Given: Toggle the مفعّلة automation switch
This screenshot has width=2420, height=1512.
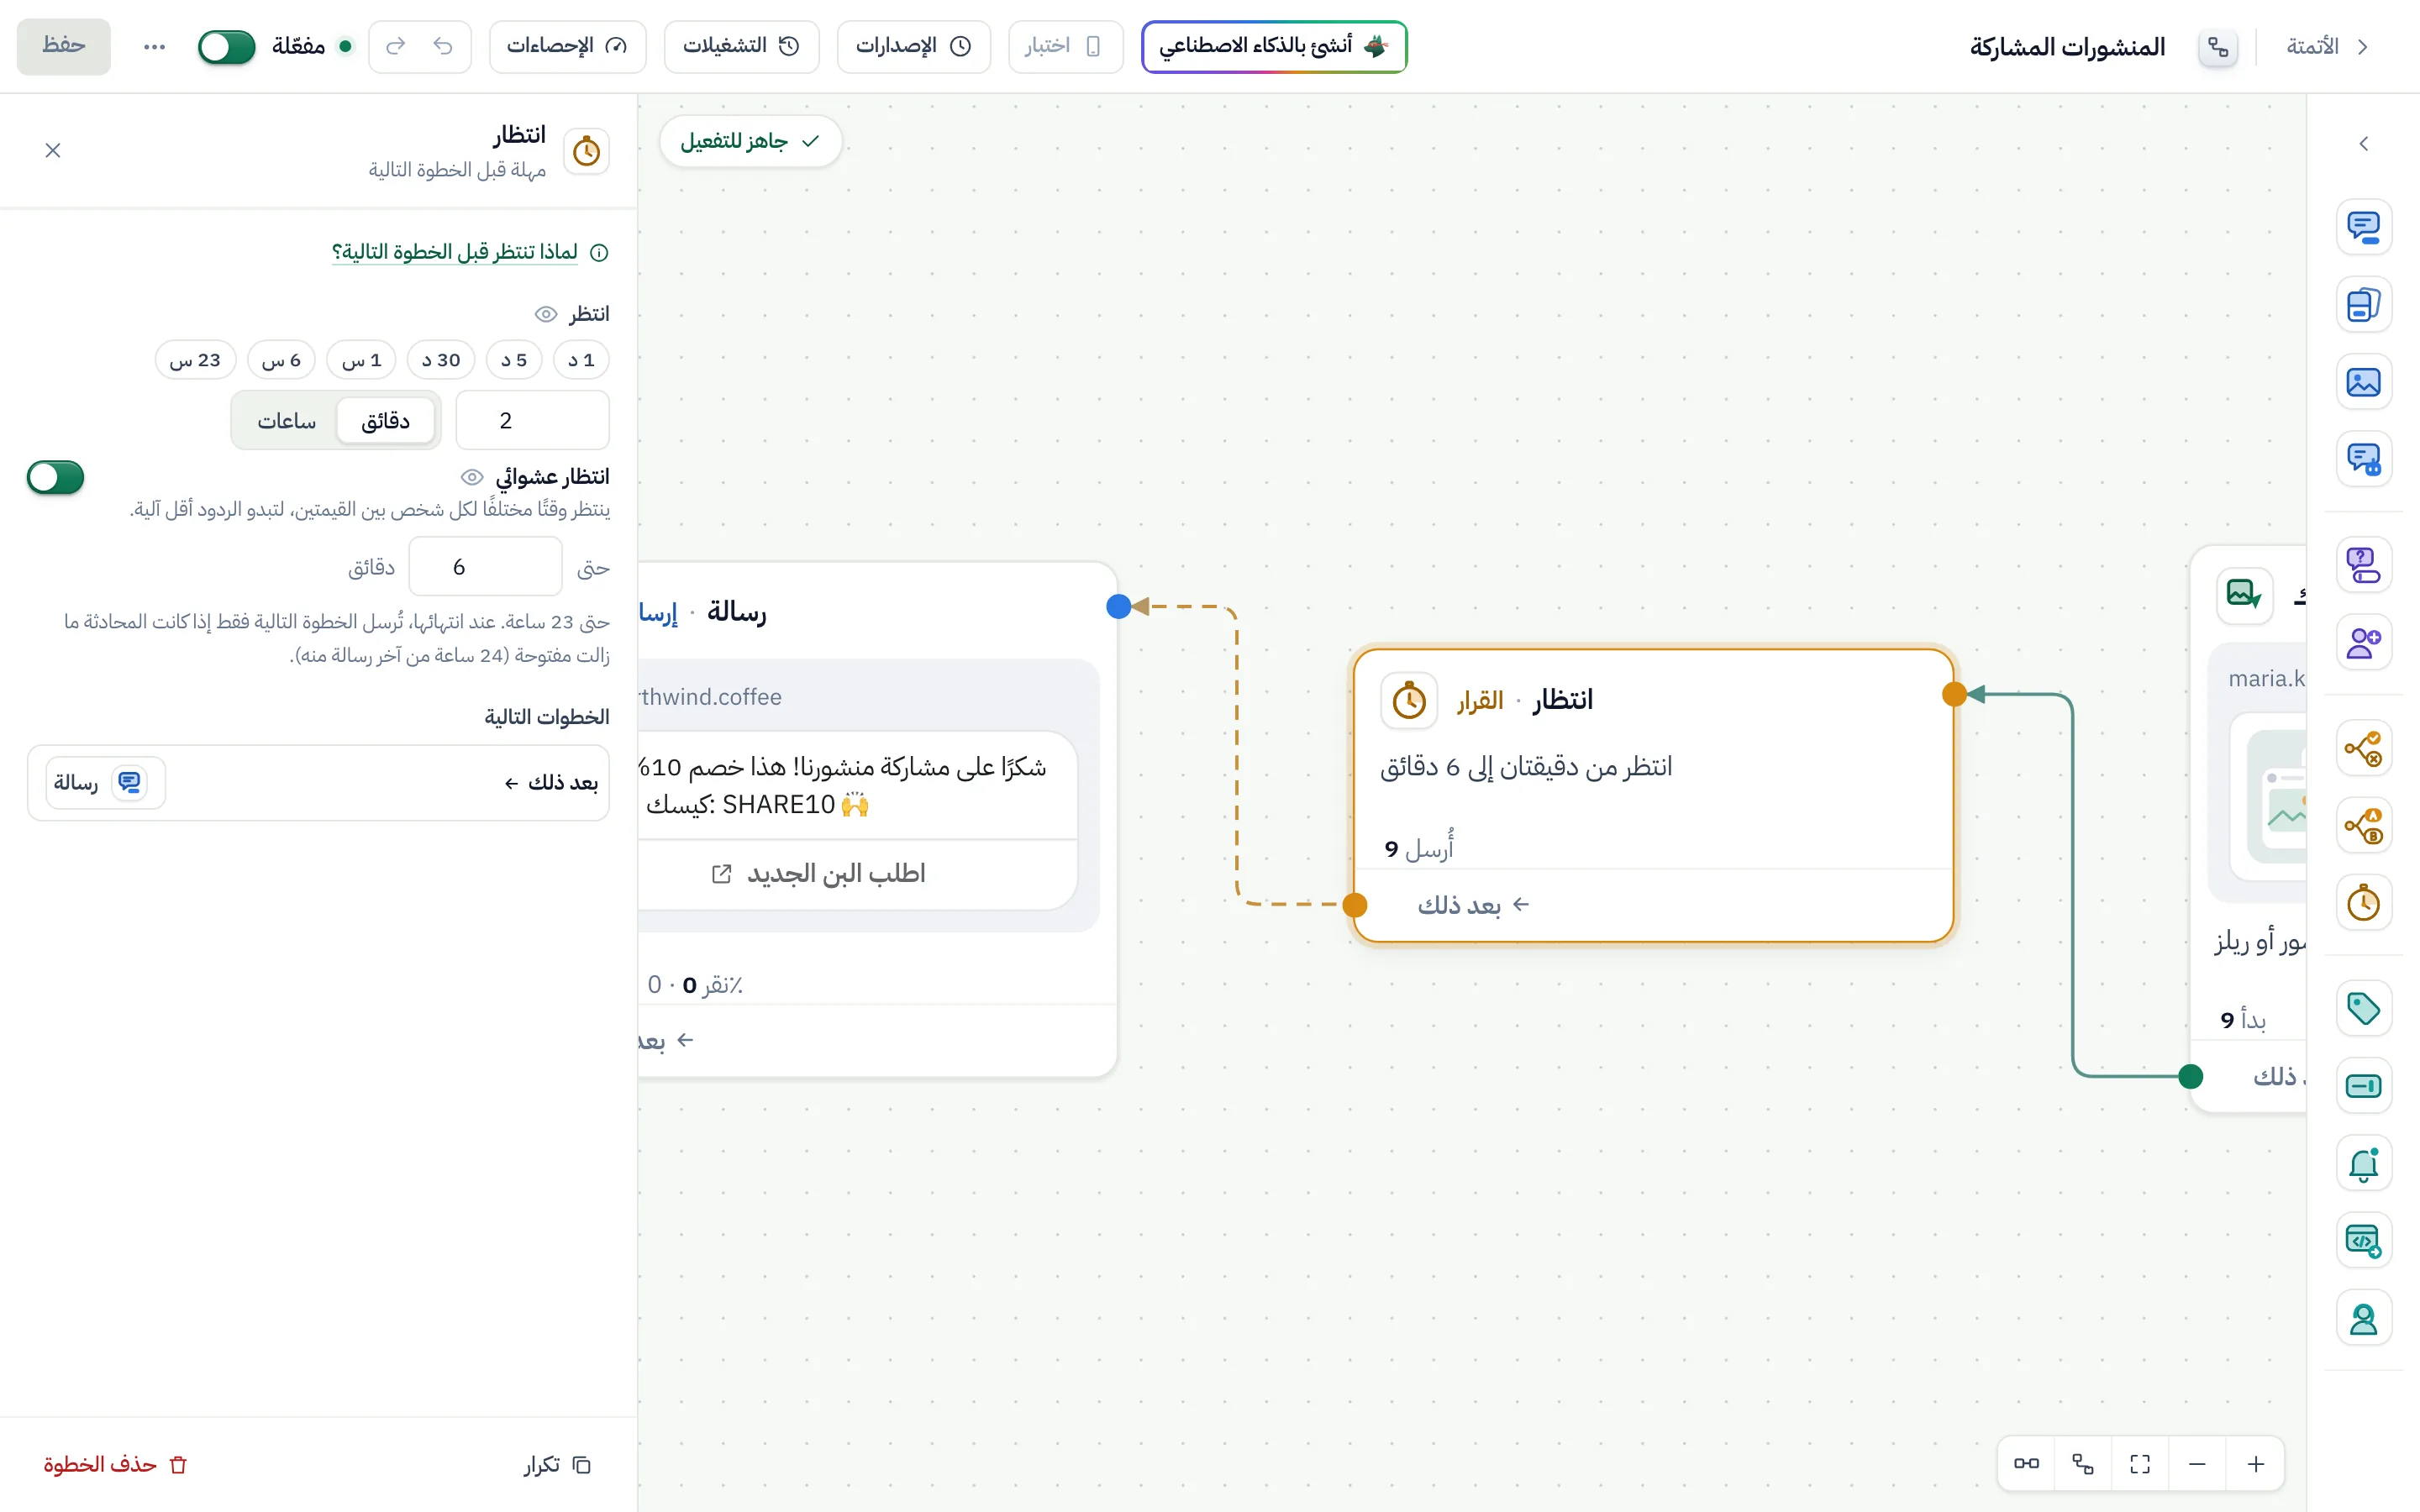Looking at the screenshot, I should pos(226,47).
